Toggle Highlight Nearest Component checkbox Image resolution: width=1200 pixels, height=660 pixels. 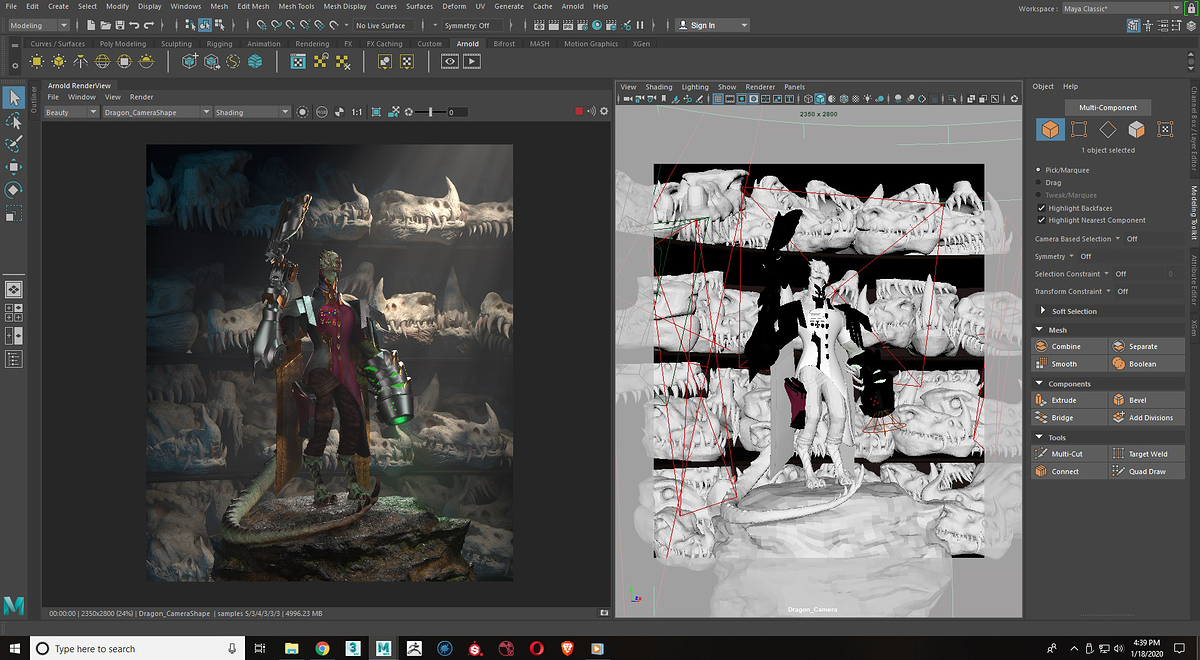click(1041, 220)
